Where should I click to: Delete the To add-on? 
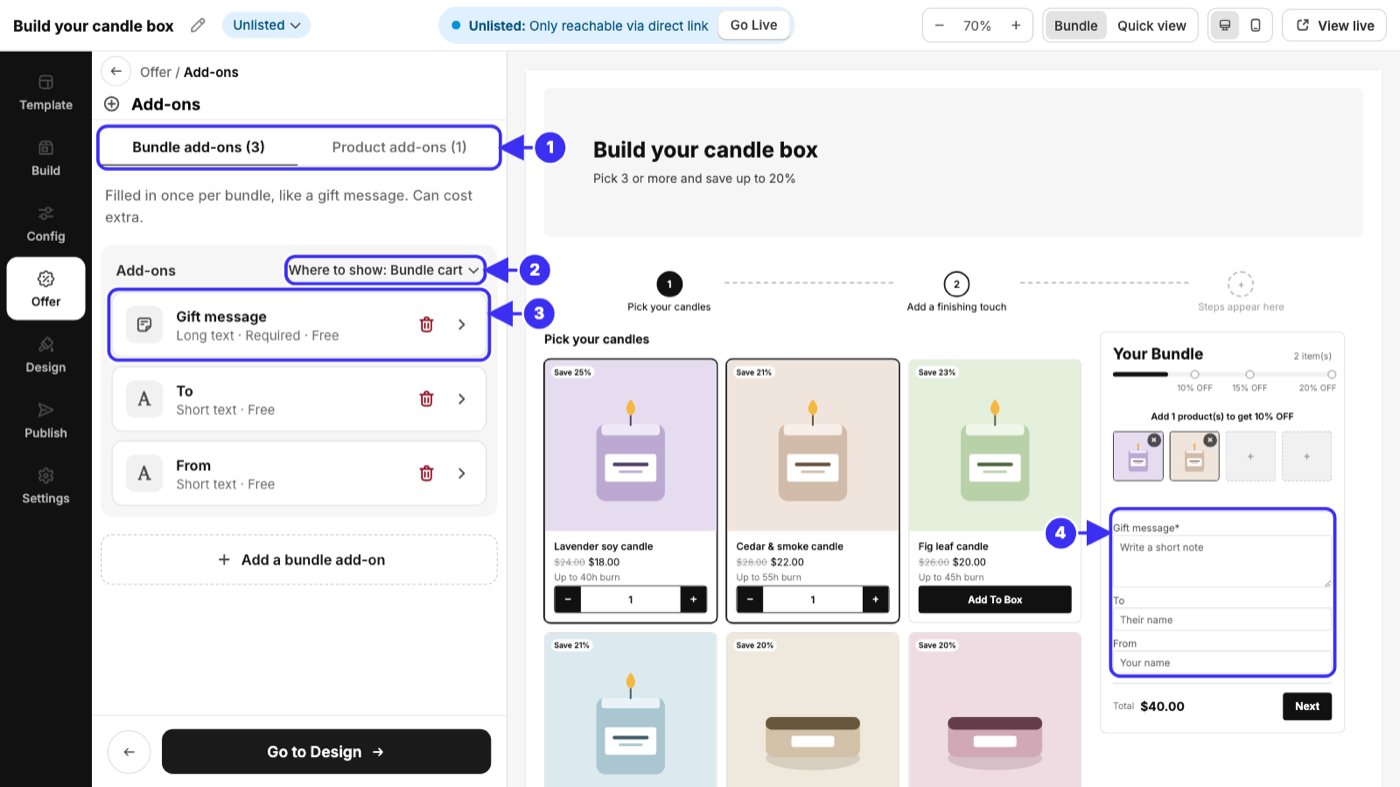[426, 399]
